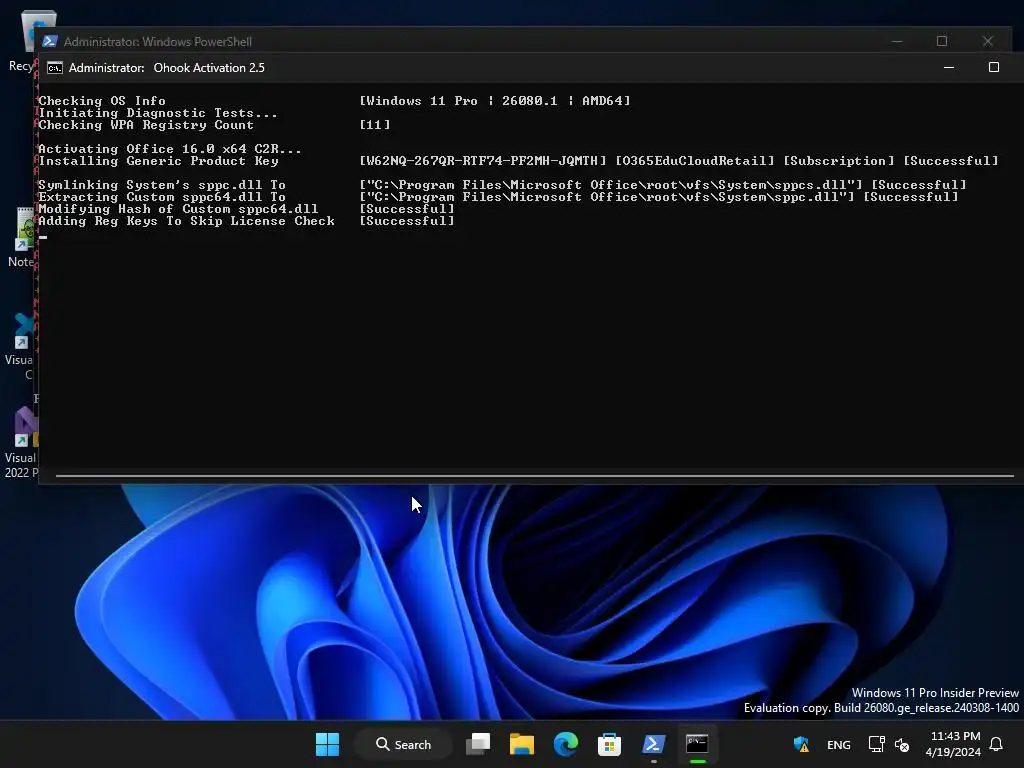This screenshot has width=1024, height=768.
Task: Click the "Activating Office 16.0 x64 C2R..." line
Action: pyautogui.click(x=170, y=149)
